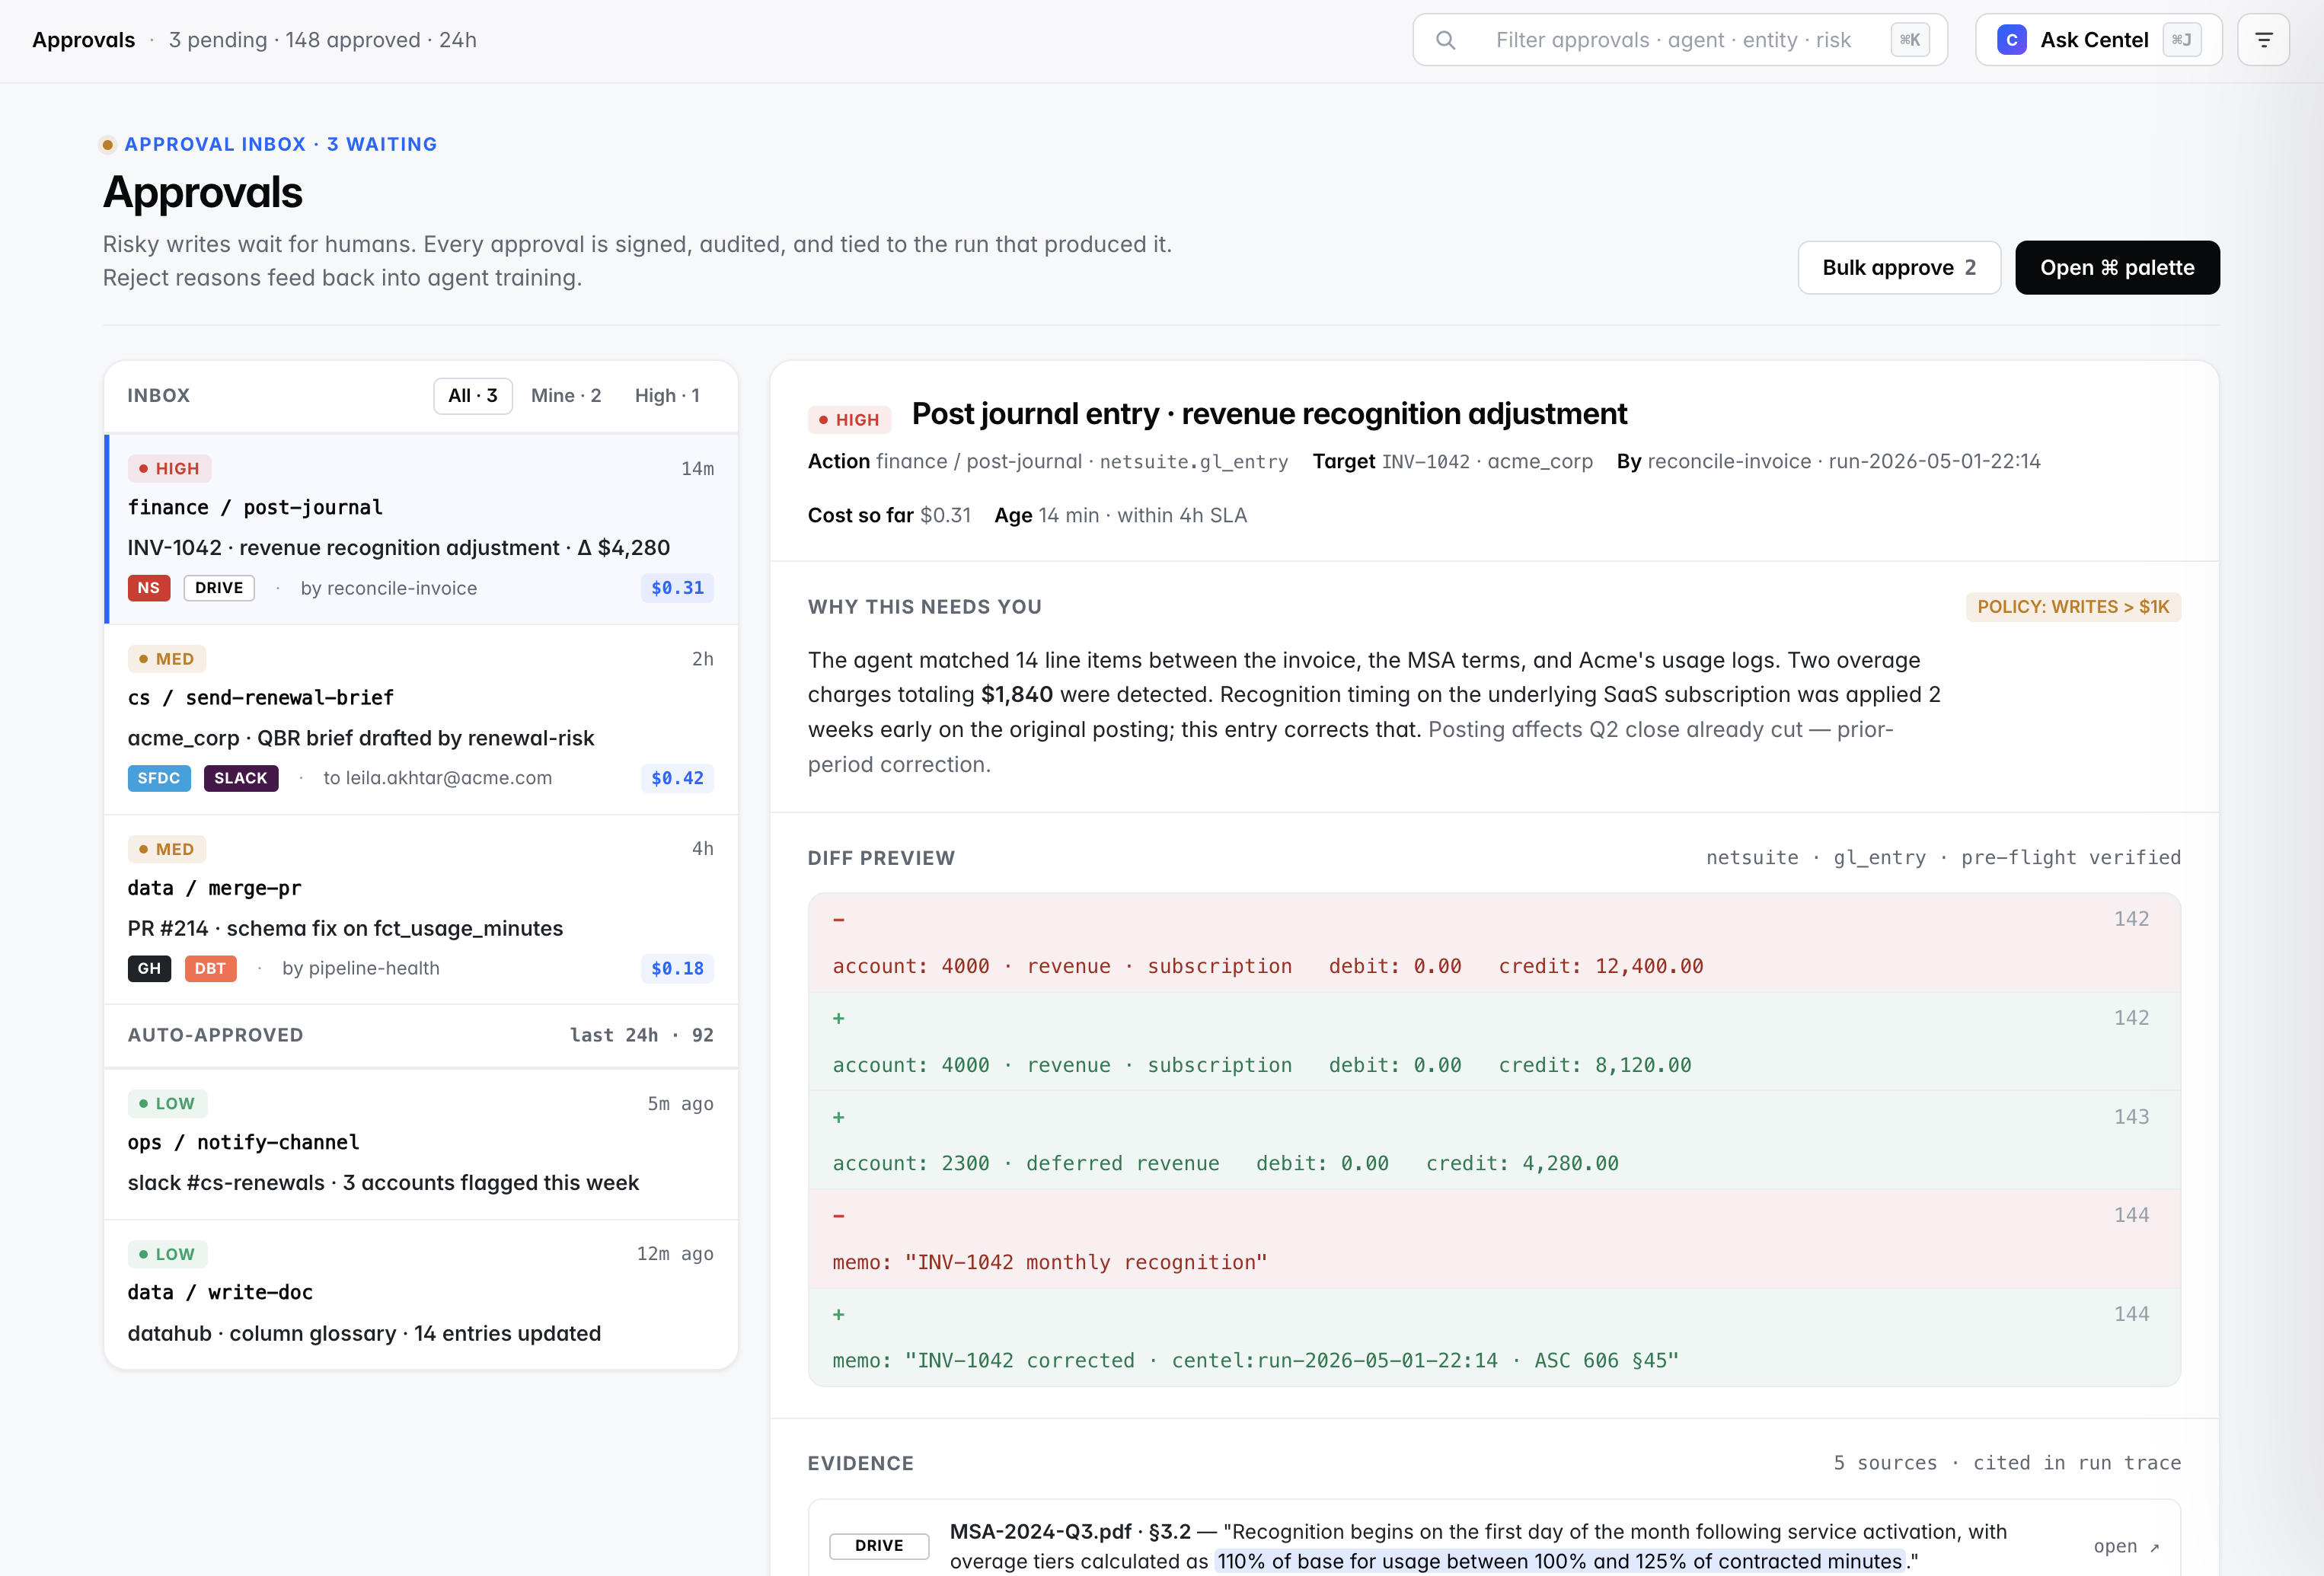Click the SFDC integration badge

point(159,778)
